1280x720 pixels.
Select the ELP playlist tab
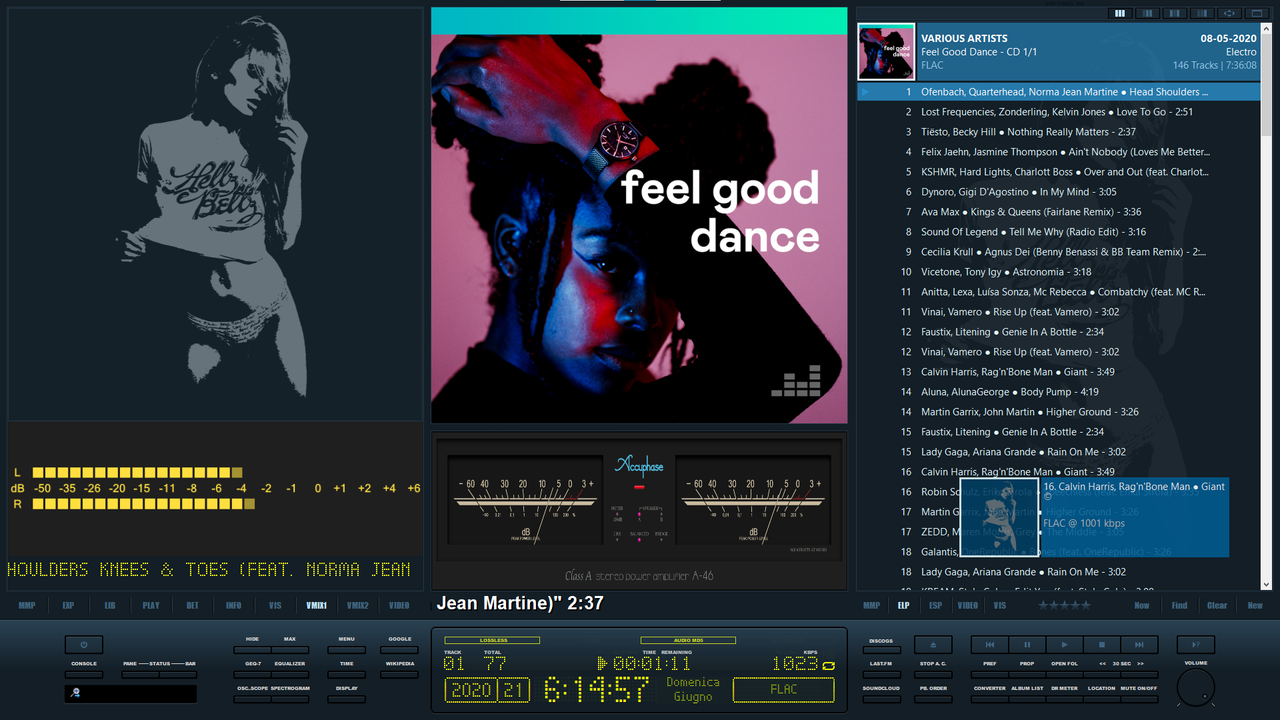tap(903, 605)
